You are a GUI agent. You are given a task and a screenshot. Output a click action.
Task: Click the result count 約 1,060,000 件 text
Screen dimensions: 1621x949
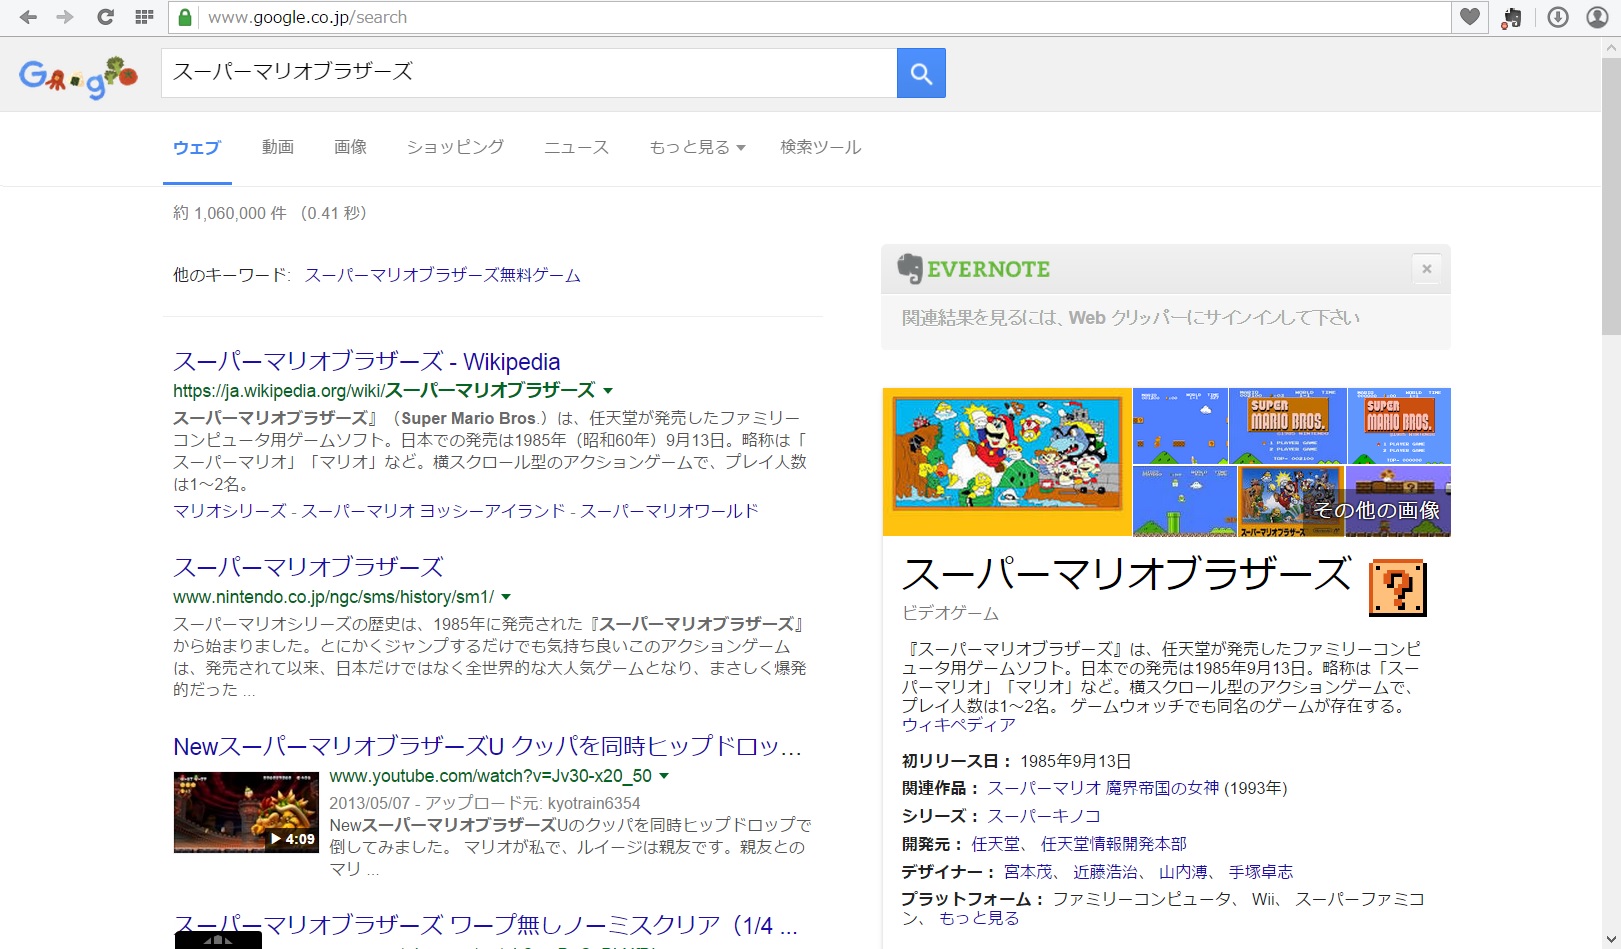pos(229,213)
